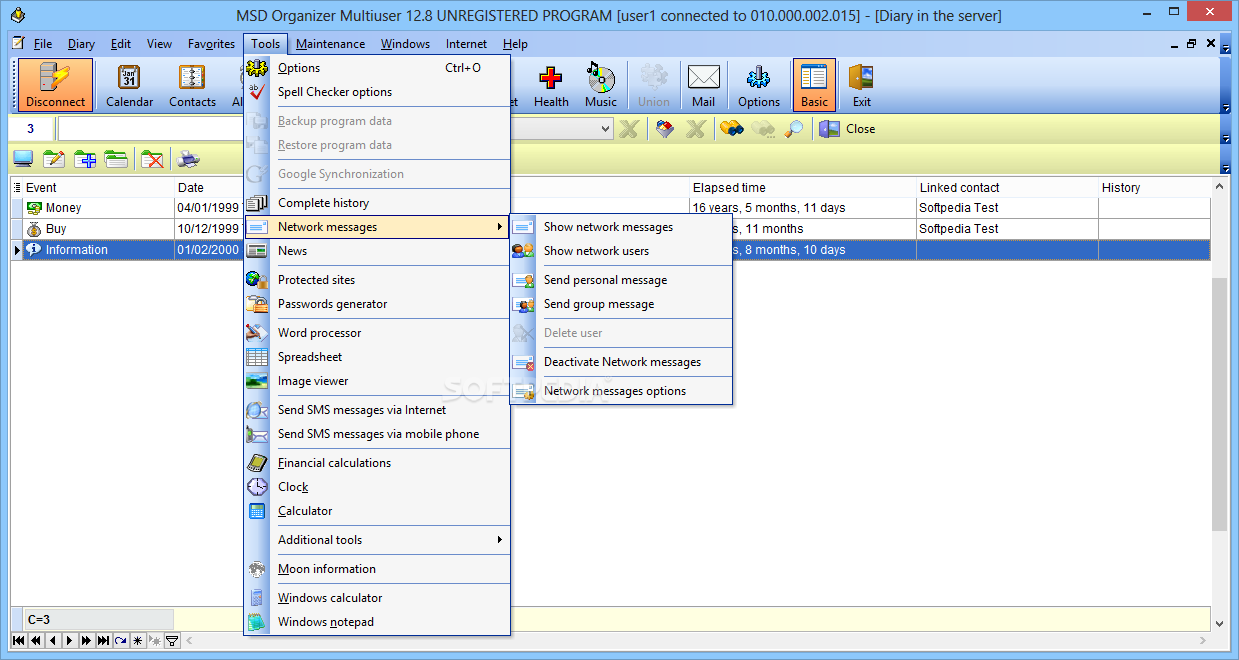Open the Internet menu
The image size is (1239, 660).
466,44
